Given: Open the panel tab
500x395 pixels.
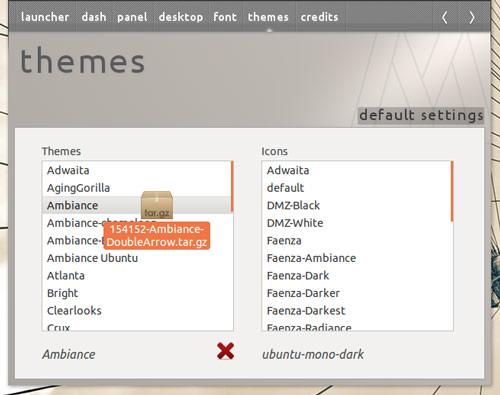Looking at the screenshot, I should click(x=132, y=17).
